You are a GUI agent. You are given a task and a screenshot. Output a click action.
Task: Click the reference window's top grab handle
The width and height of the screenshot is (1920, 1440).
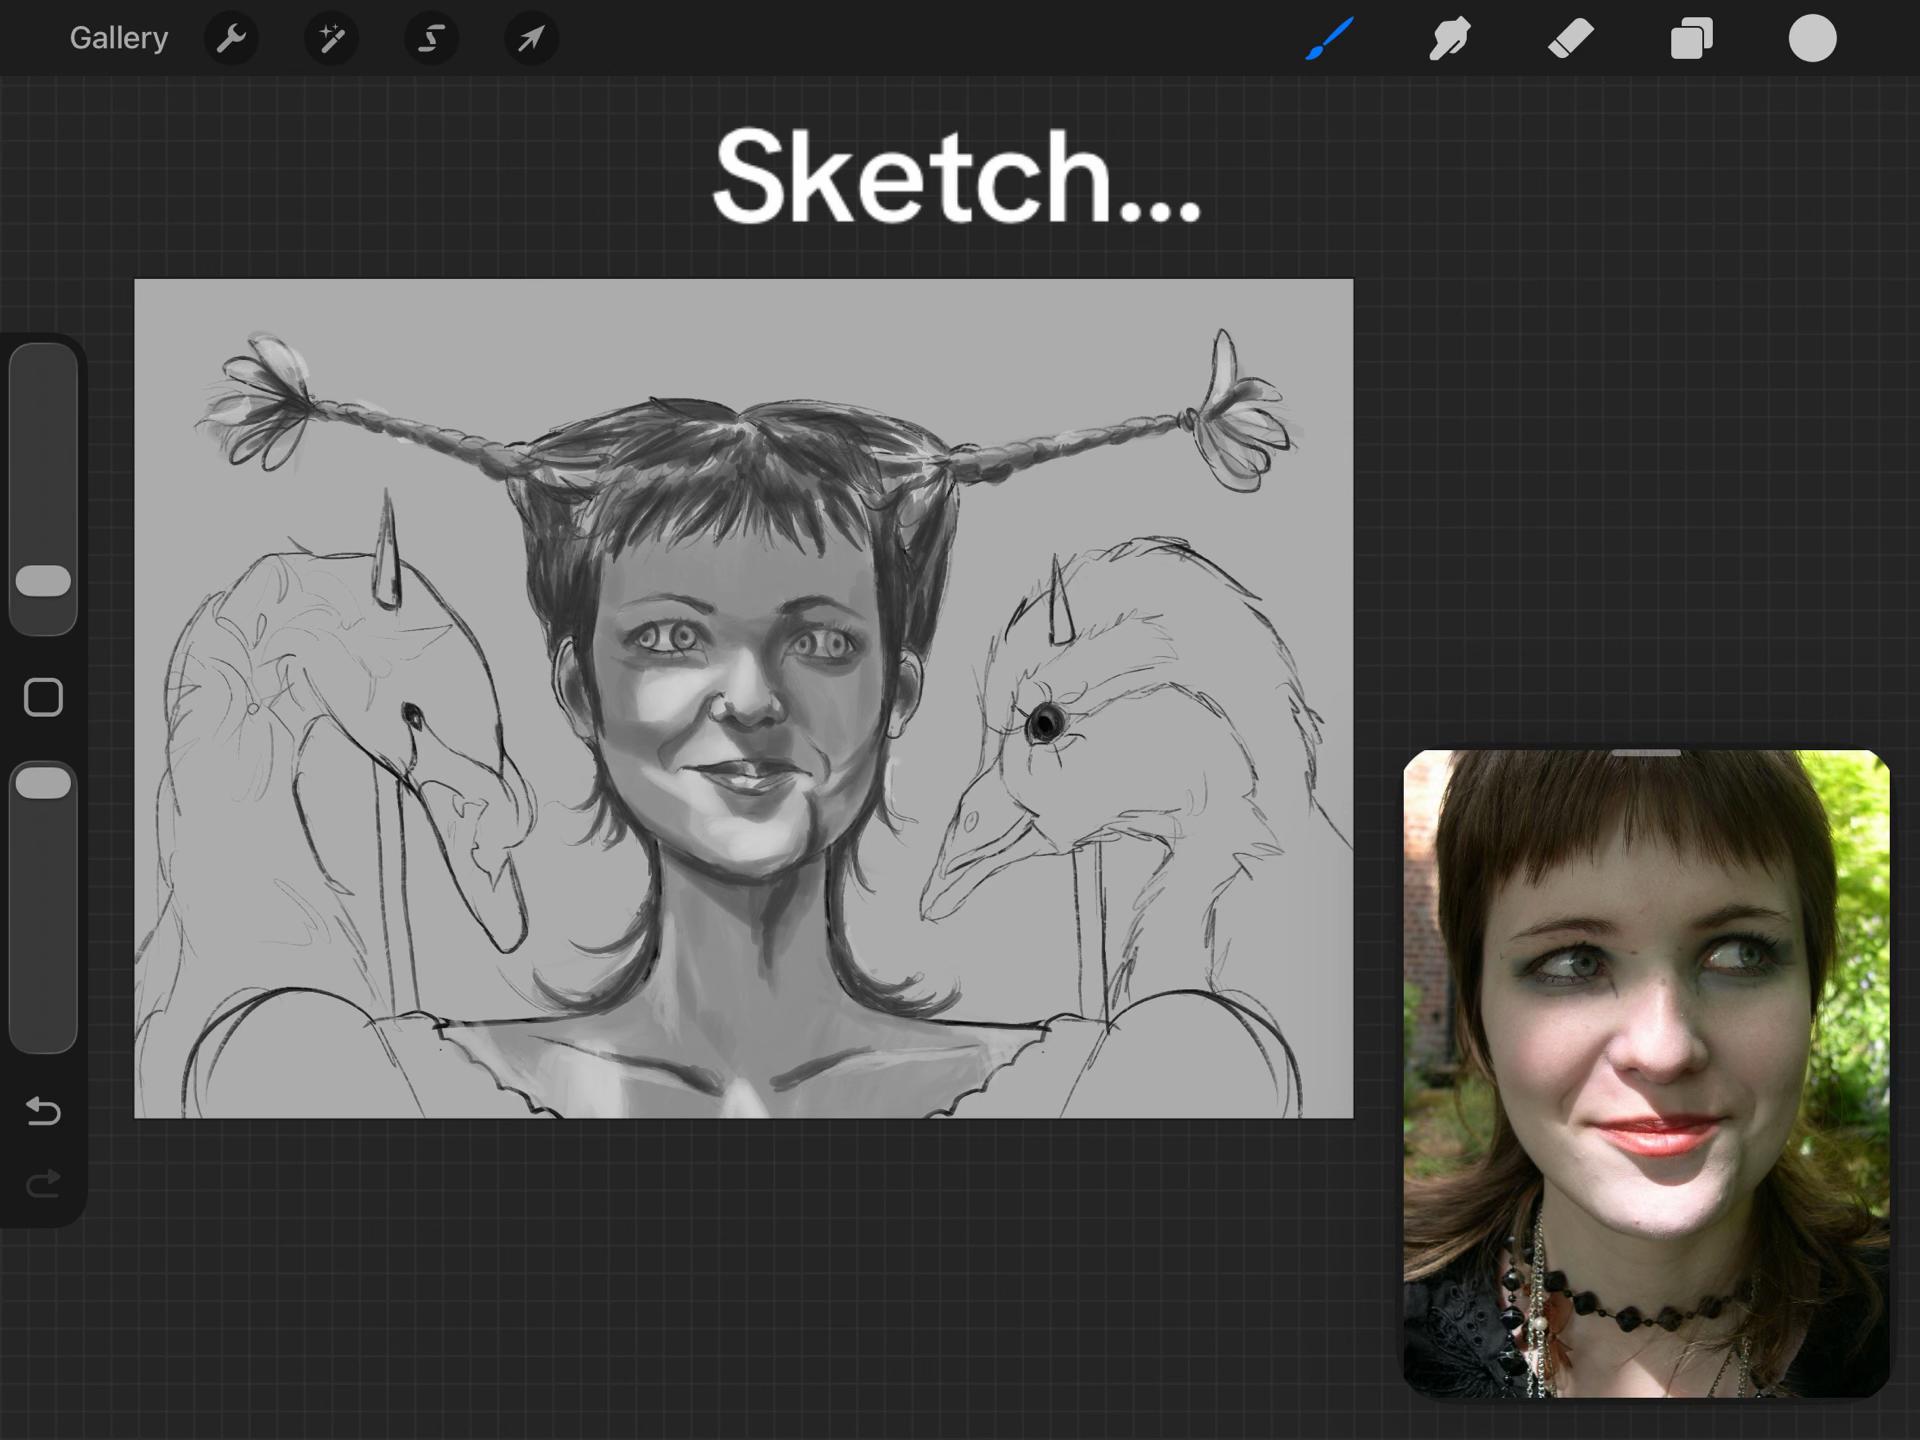point(1646,753)
